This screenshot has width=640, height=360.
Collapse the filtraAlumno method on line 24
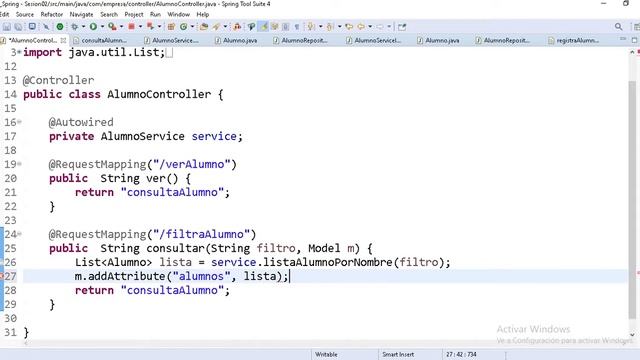[19, 234]
